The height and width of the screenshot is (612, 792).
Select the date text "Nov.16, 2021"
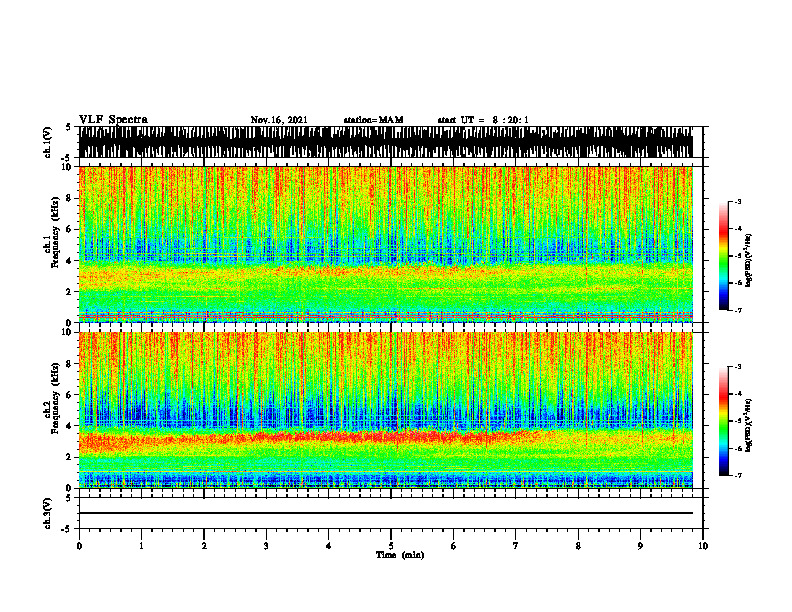tap(279, 120)
